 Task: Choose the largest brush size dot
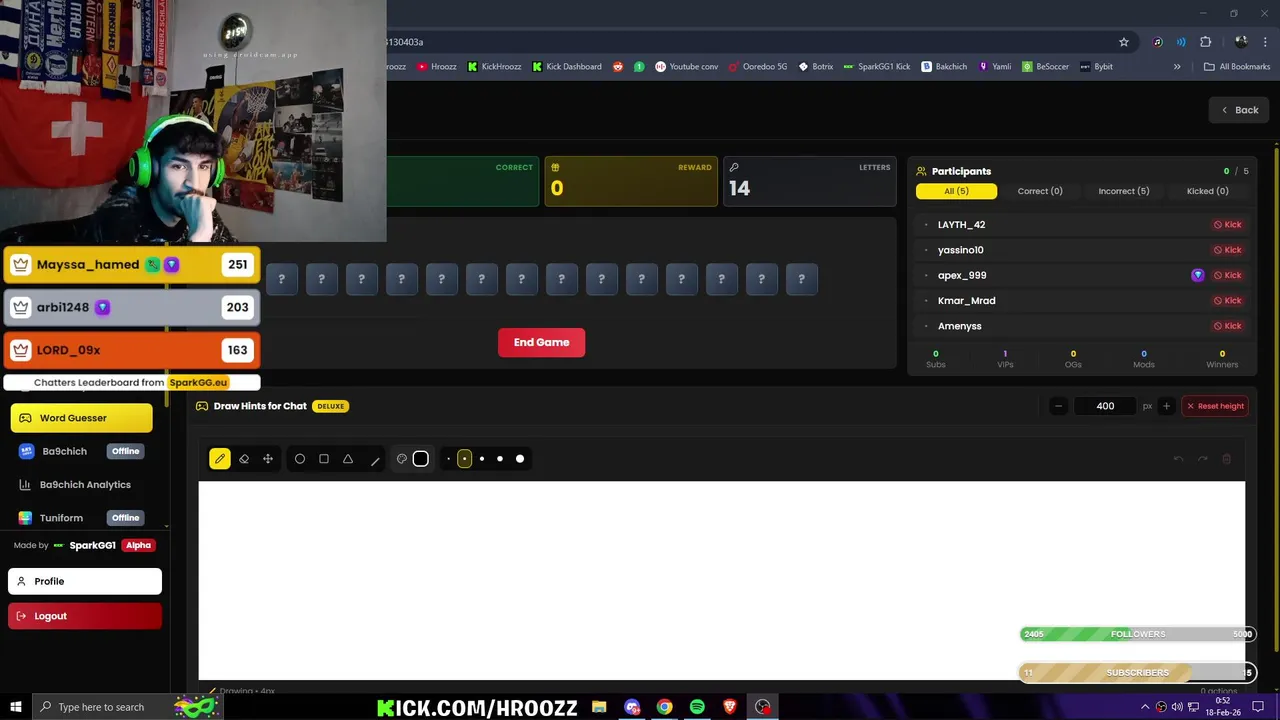pos(520,459)
